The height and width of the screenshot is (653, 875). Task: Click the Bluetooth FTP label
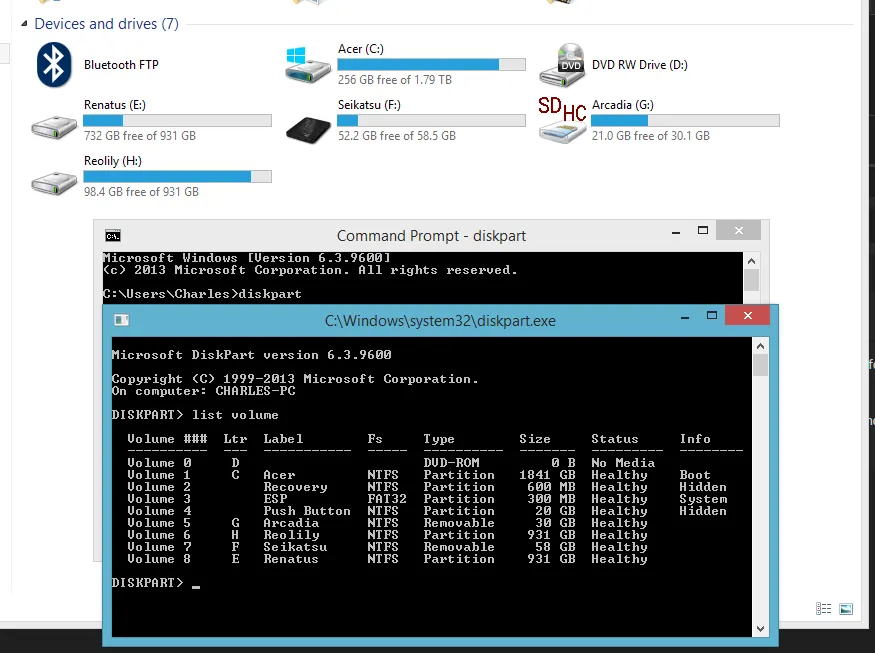click(x=121, y=65)
